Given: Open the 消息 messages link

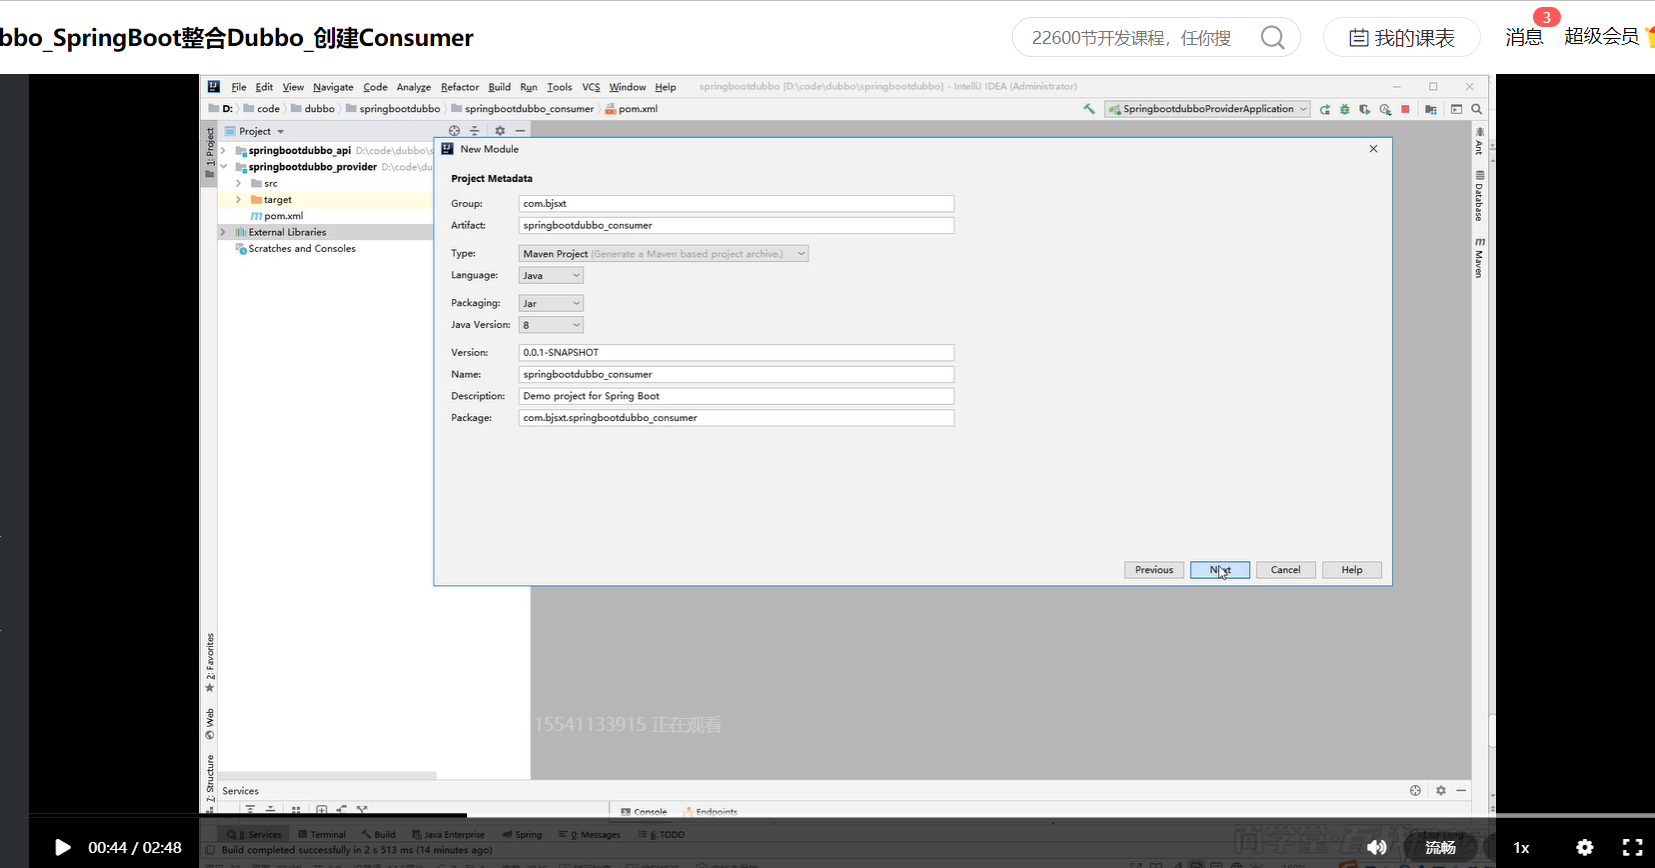Looking at the screenshot, I should [x=1524, y=37].
